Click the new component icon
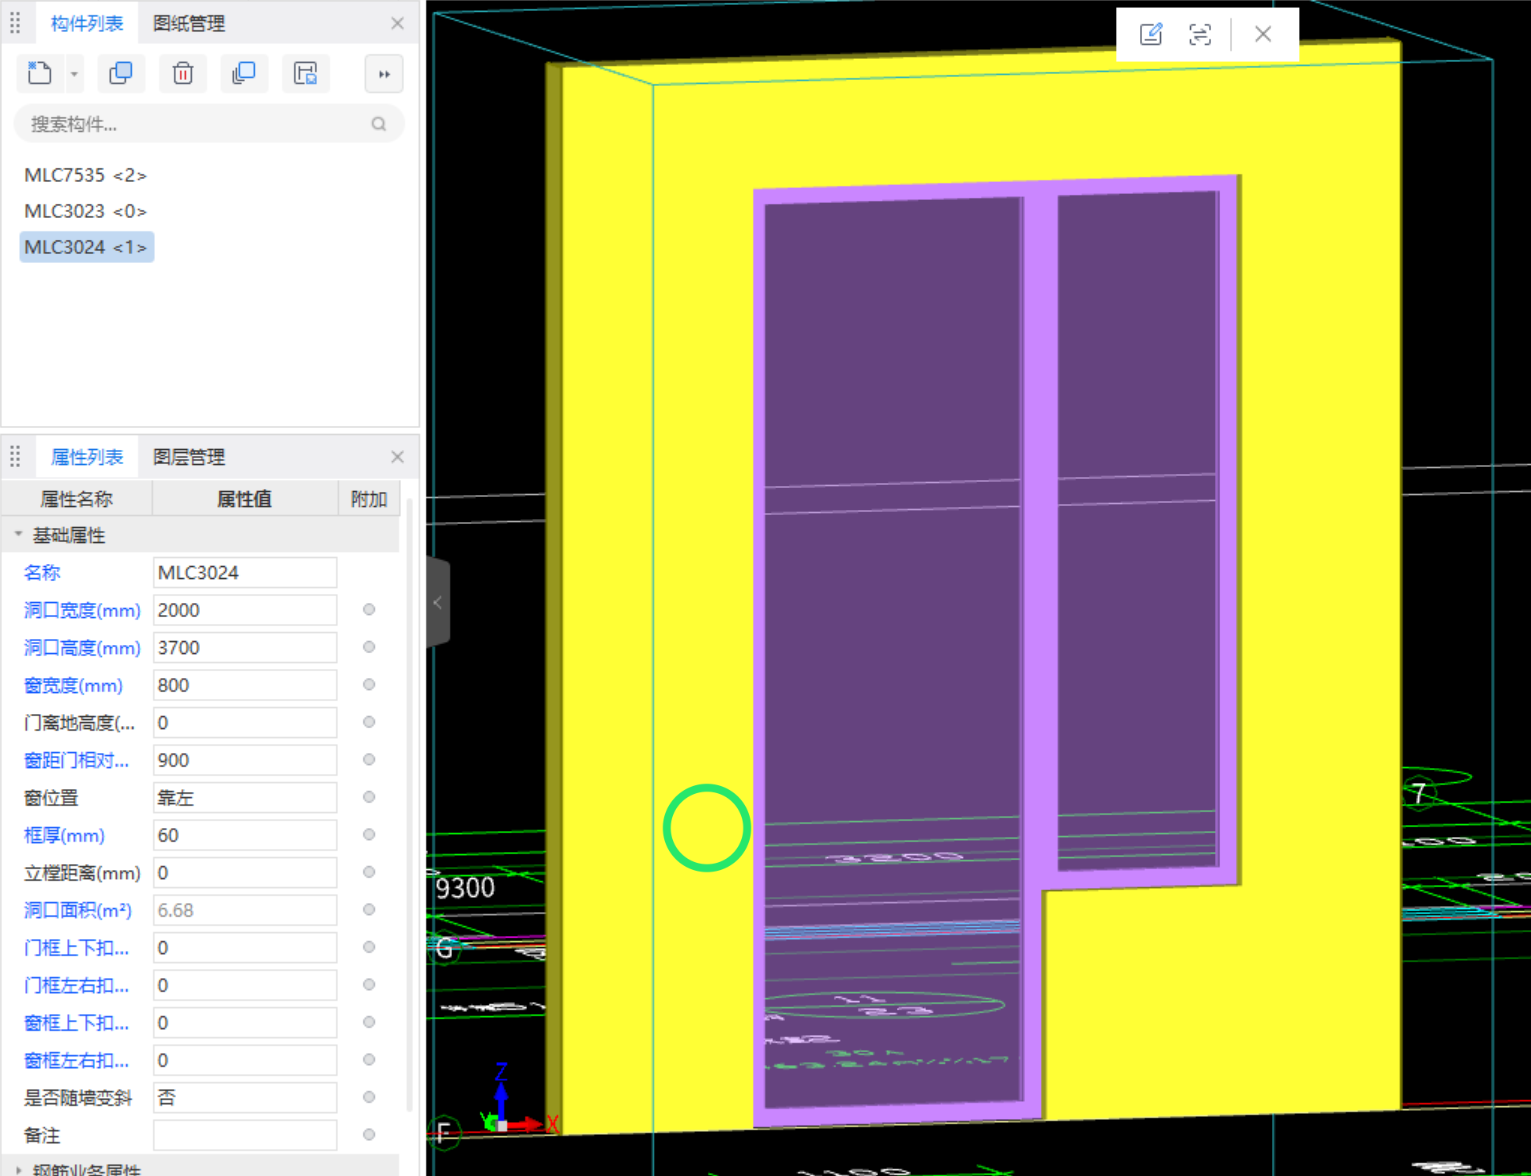 40,73
